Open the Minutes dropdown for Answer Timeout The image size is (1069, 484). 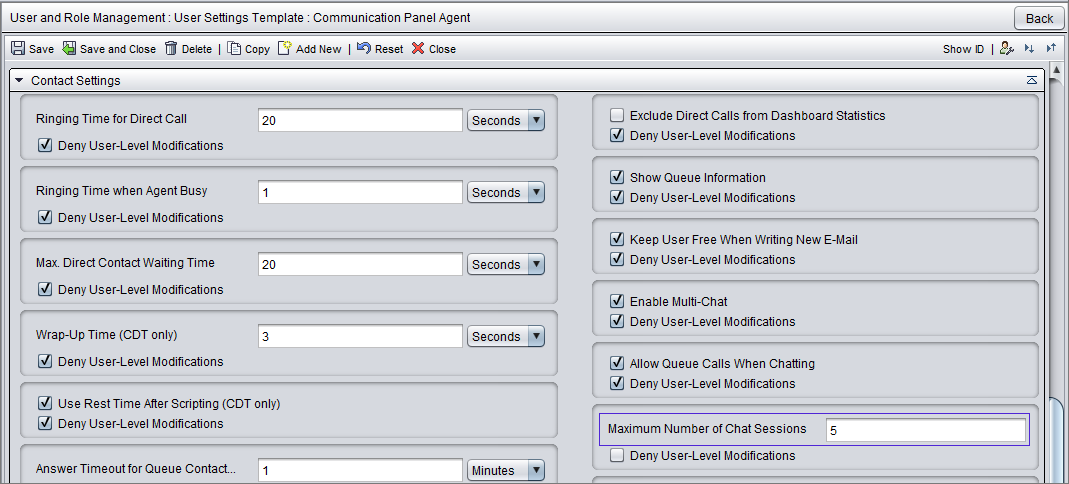tap(505, 470)
